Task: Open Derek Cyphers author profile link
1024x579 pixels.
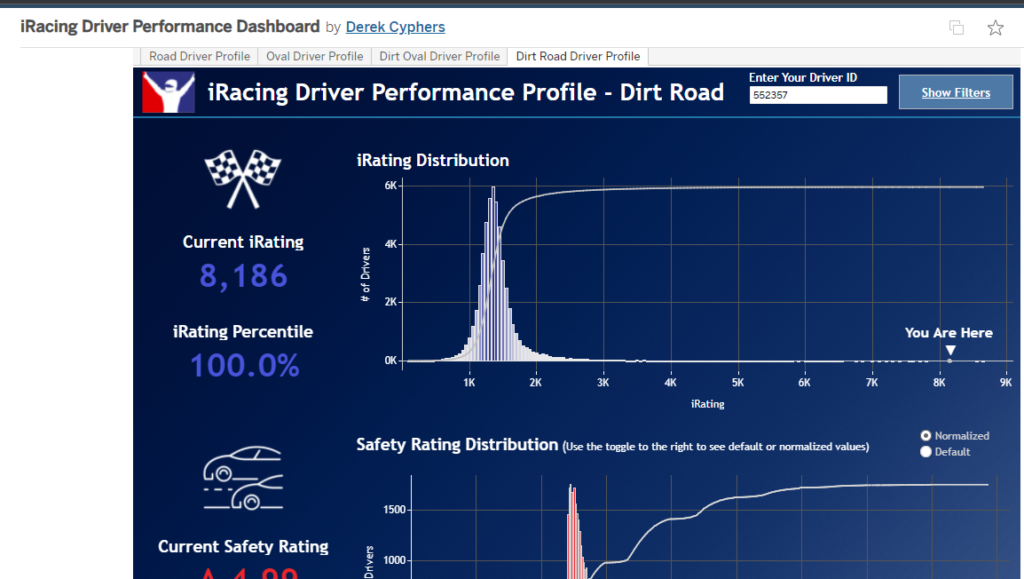Action: point(395,27)
